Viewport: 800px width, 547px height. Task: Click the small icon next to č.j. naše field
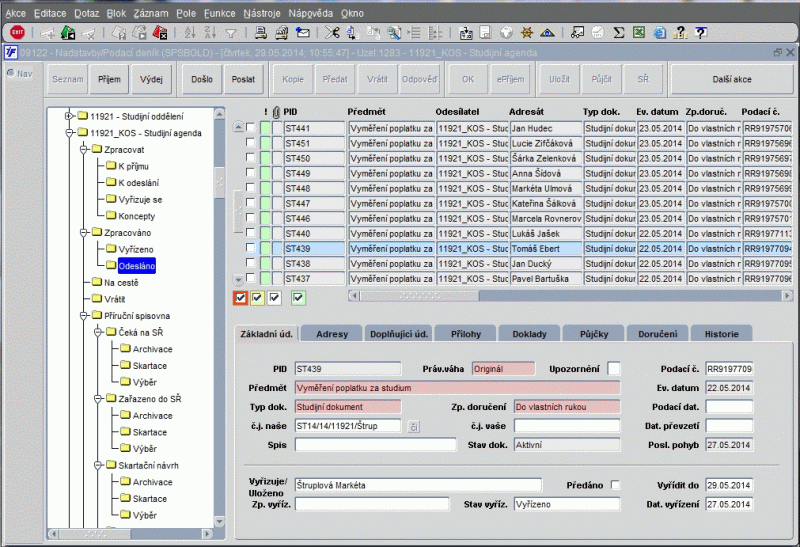click(414, 426)
